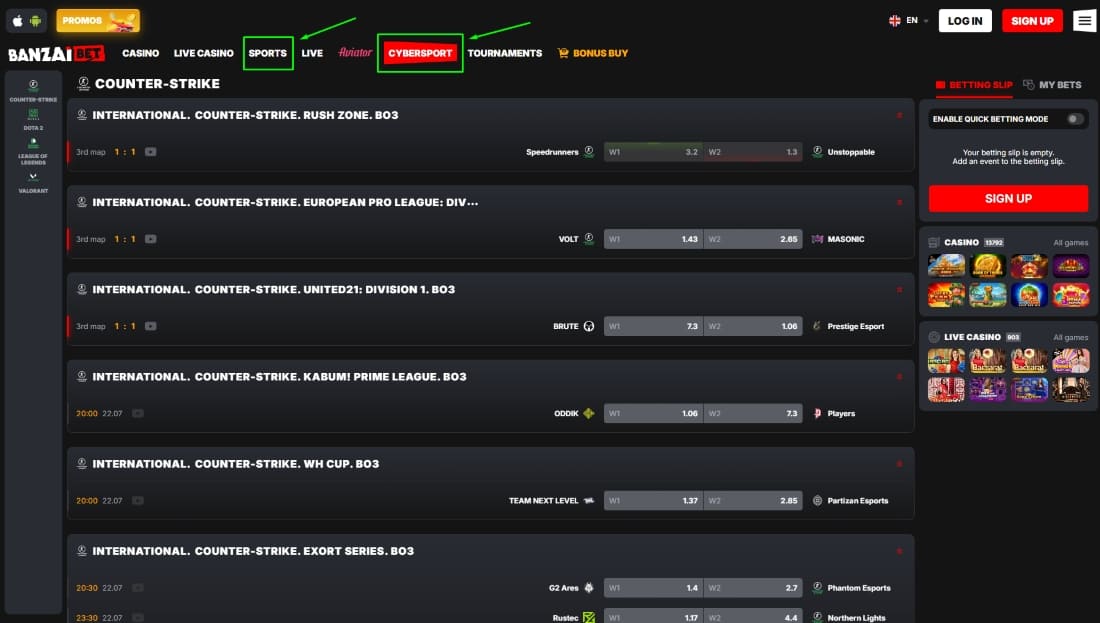Open WH Cup BO3 league header

236,464
